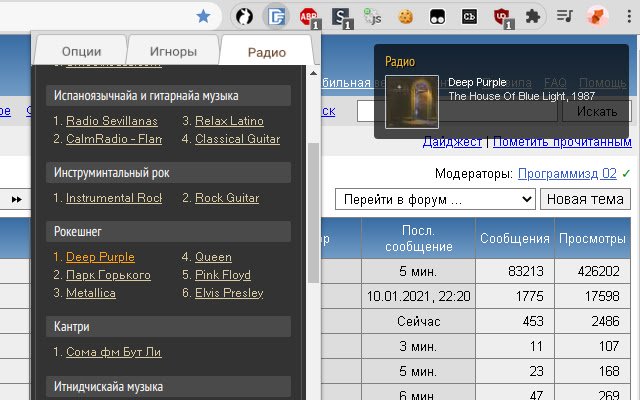Click the Инструминтальный рок category header

168,173
